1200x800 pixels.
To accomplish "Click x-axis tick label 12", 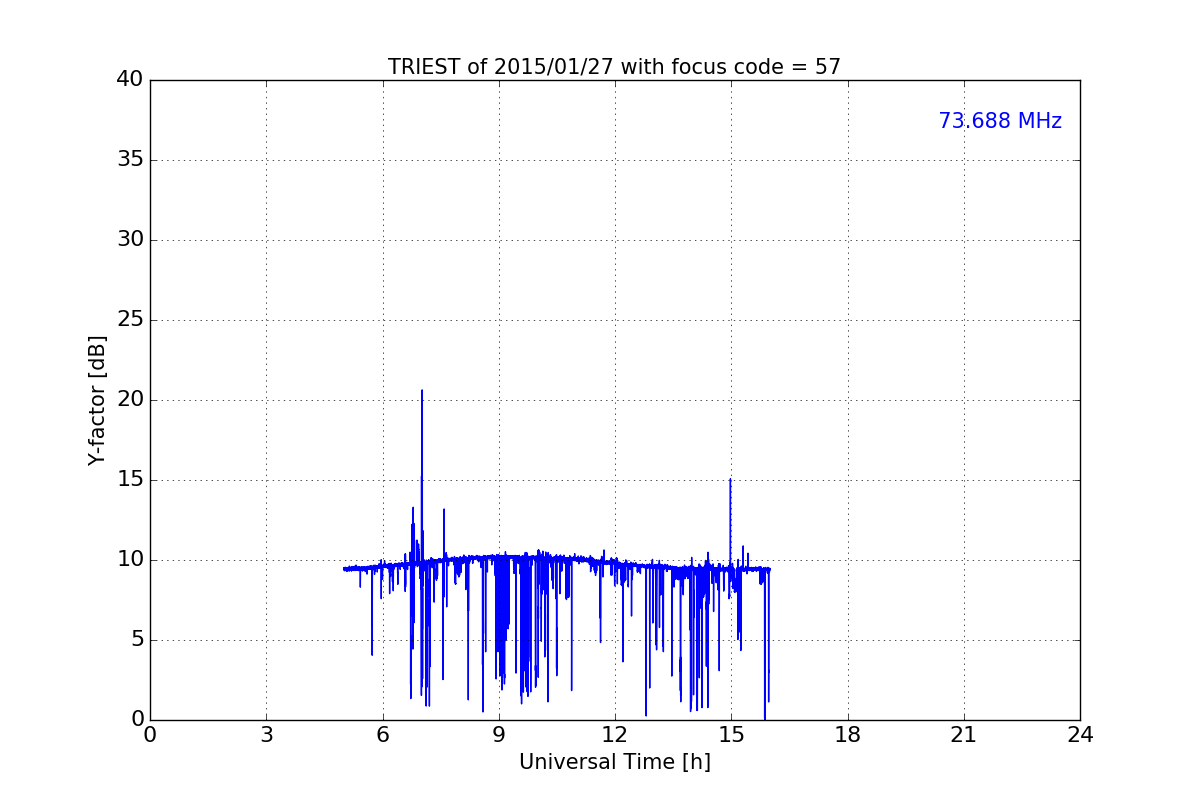I will 615,735.
